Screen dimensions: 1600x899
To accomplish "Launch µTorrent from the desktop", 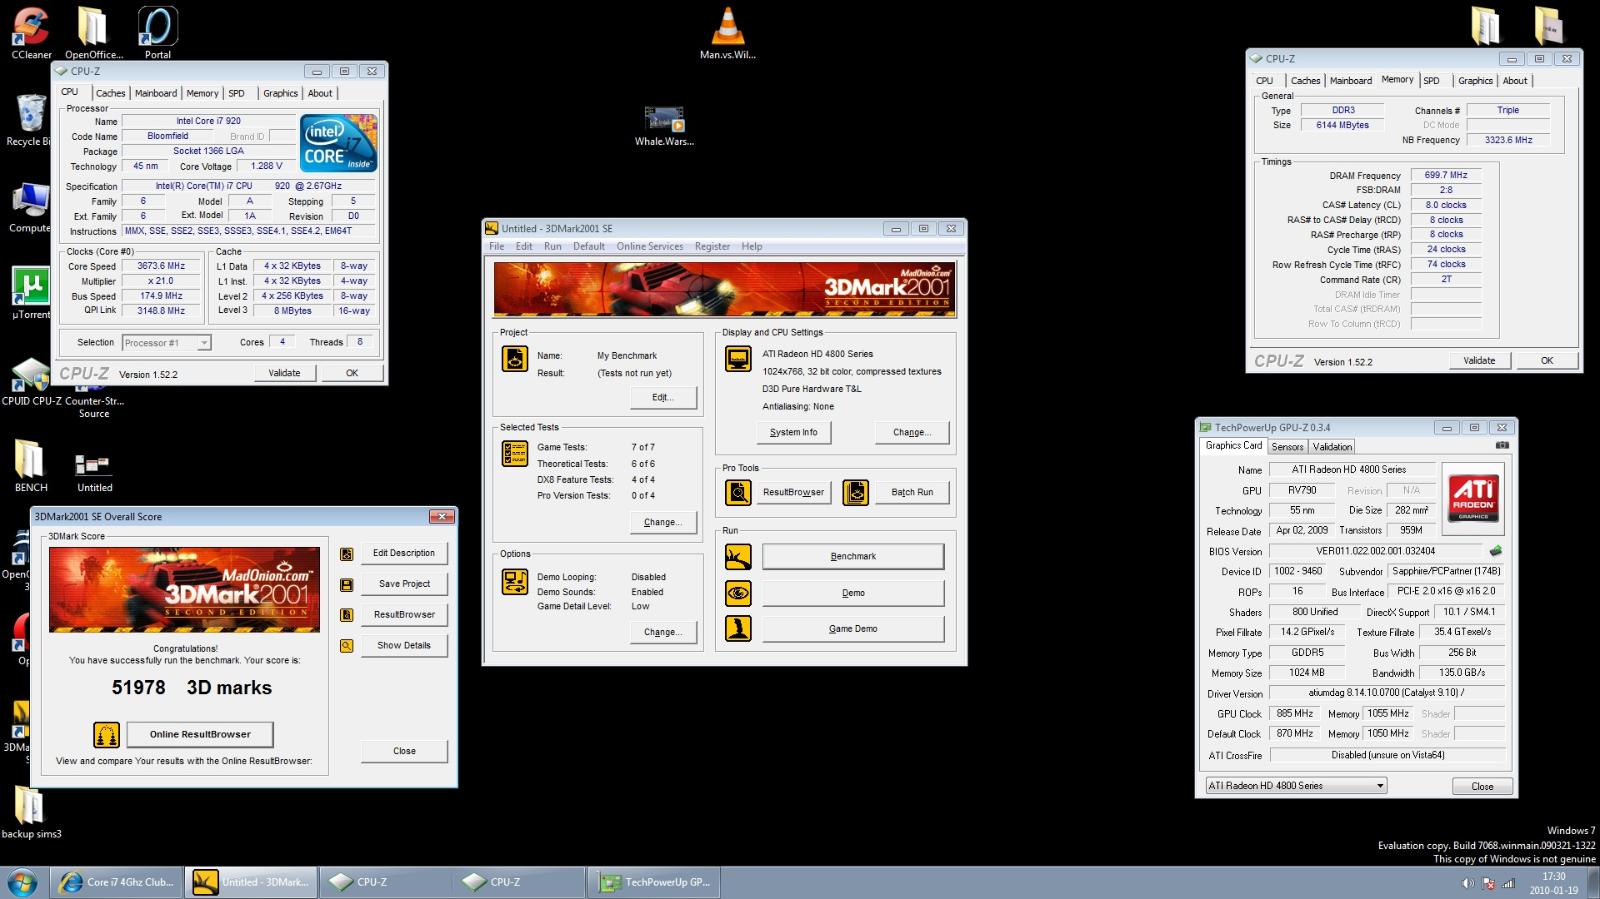I will coord(30,293).
